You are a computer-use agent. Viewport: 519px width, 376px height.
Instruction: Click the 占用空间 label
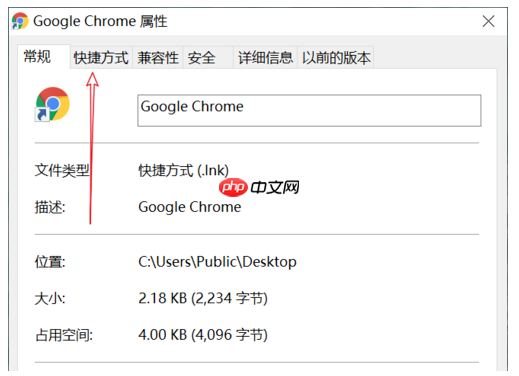[64, 335]
